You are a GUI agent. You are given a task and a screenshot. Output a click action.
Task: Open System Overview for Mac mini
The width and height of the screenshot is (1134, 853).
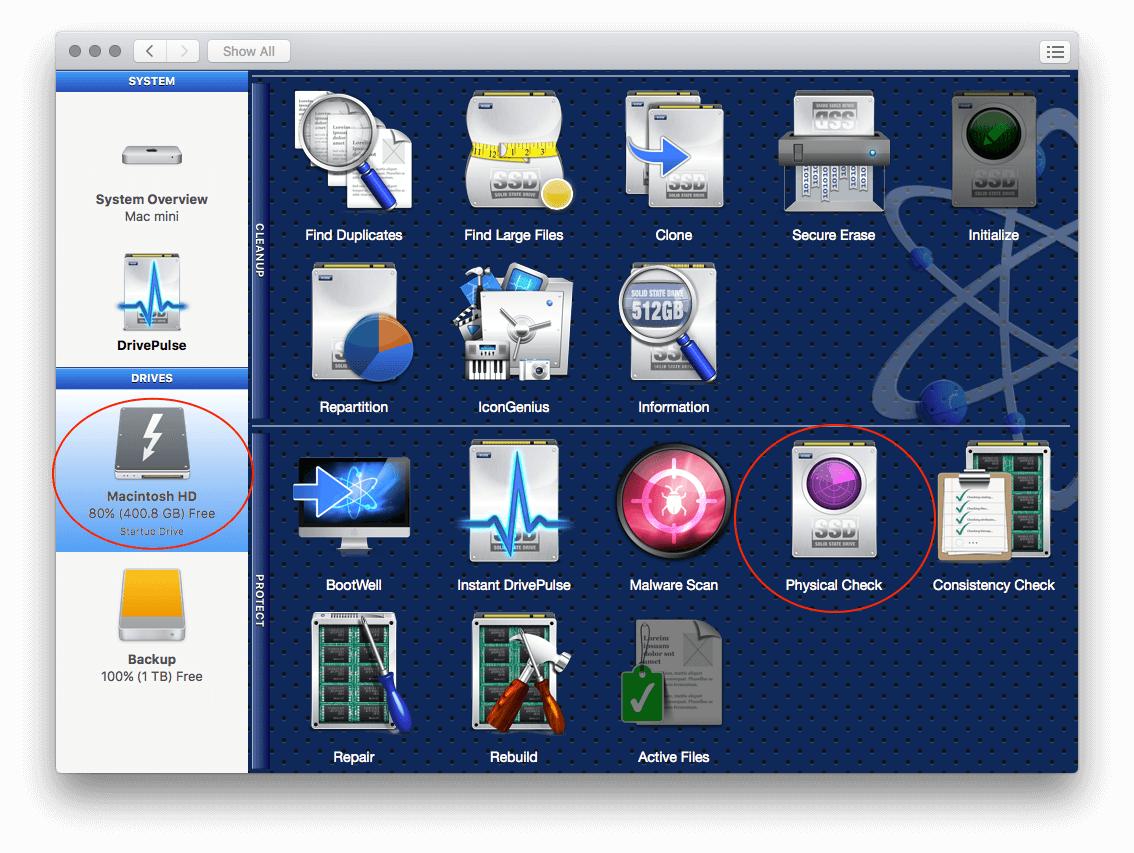[151, 175]
